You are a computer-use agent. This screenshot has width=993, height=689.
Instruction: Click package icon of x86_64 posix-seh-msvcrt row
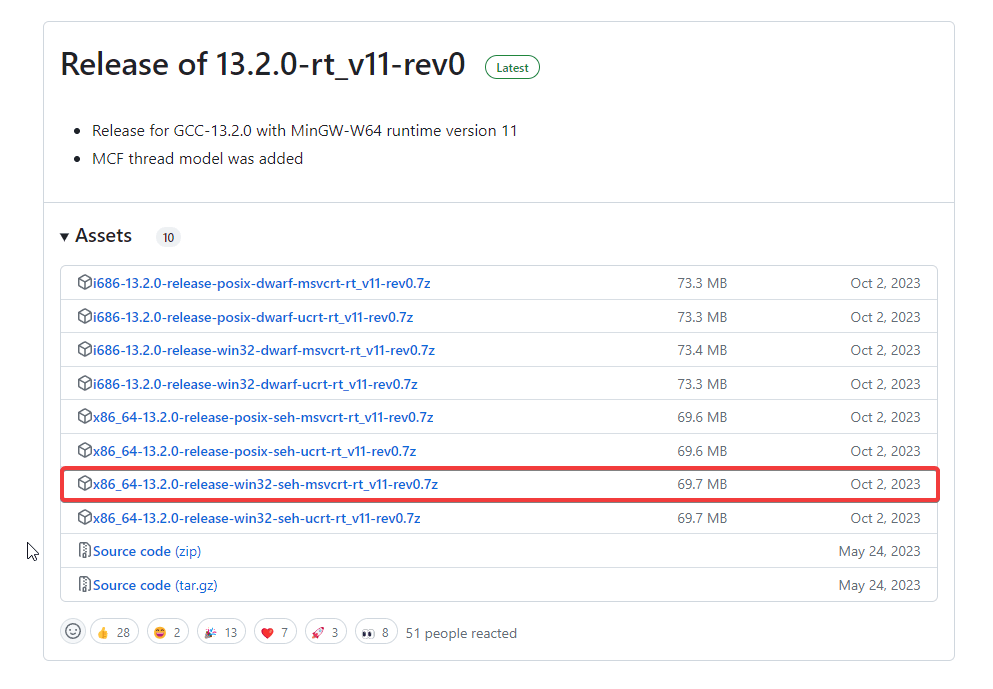click(84, 417)
